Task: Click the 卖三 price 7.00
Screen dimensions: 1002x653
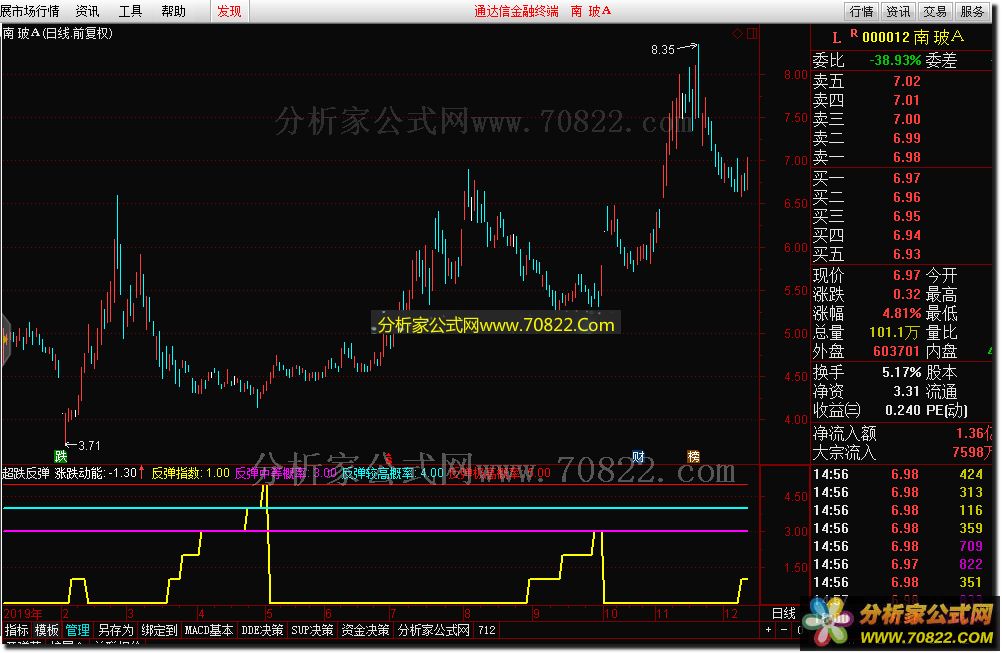Action: coord(906,119)
